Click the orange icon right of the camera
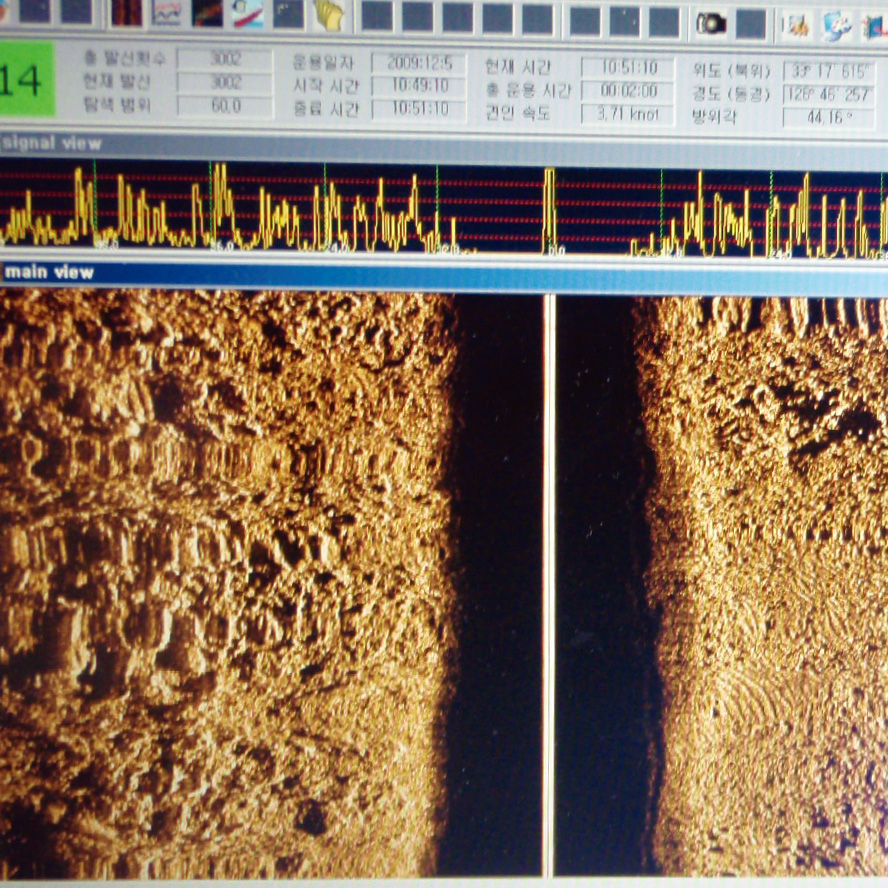Screen dimensions: 888x888 pos(795,25)
